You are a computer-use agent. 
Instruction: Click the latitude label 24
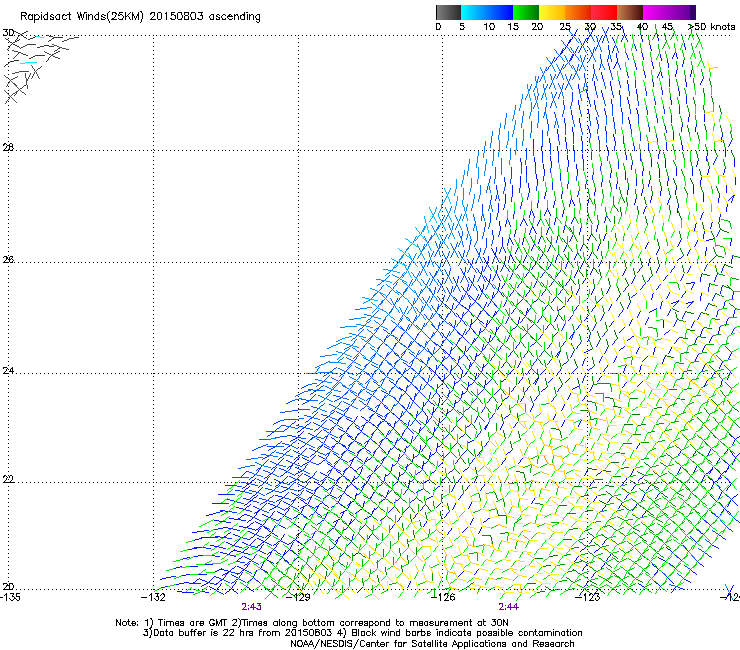[x=8, y=371]
